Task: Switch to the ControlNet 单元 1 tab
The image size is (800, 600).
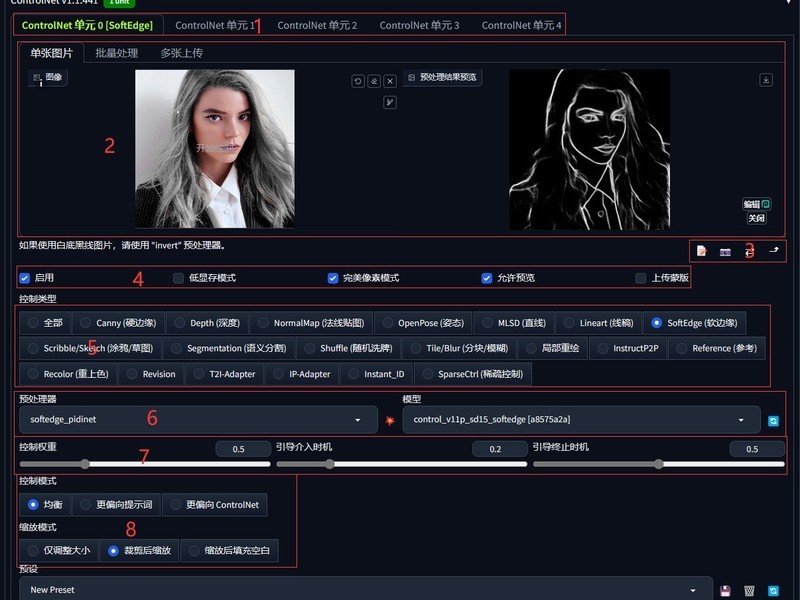Action: point(215,25)
